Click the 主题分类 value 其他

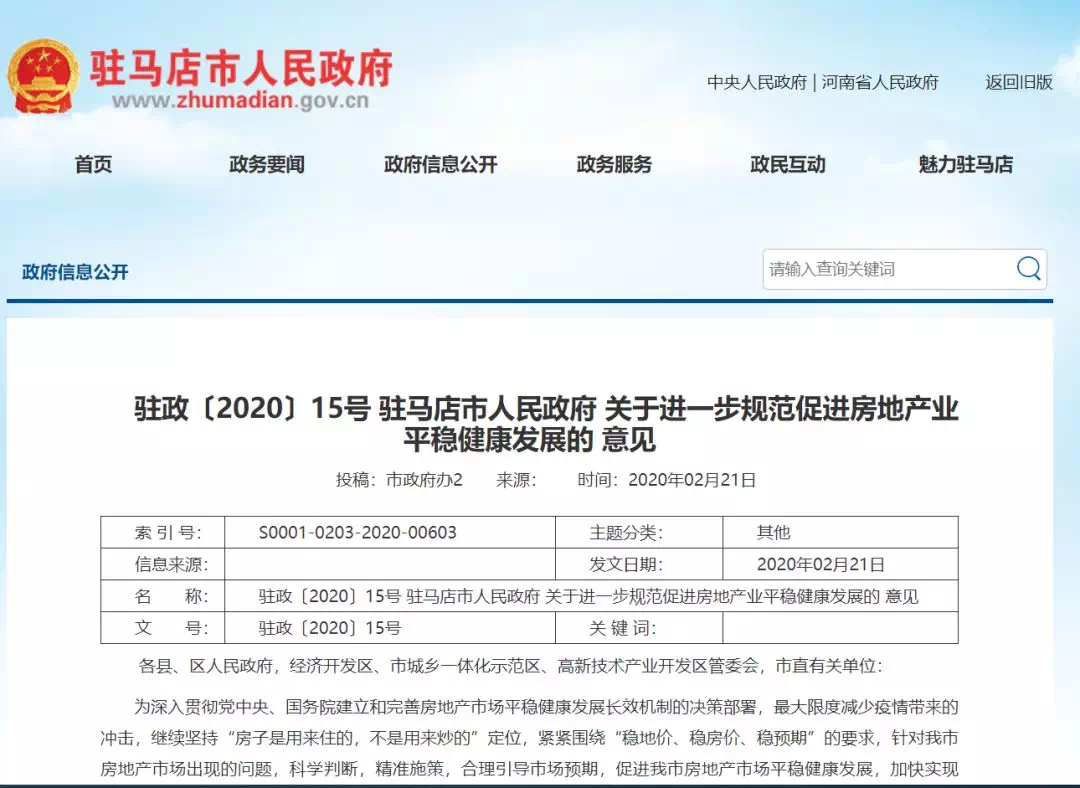tap(773, 532)
